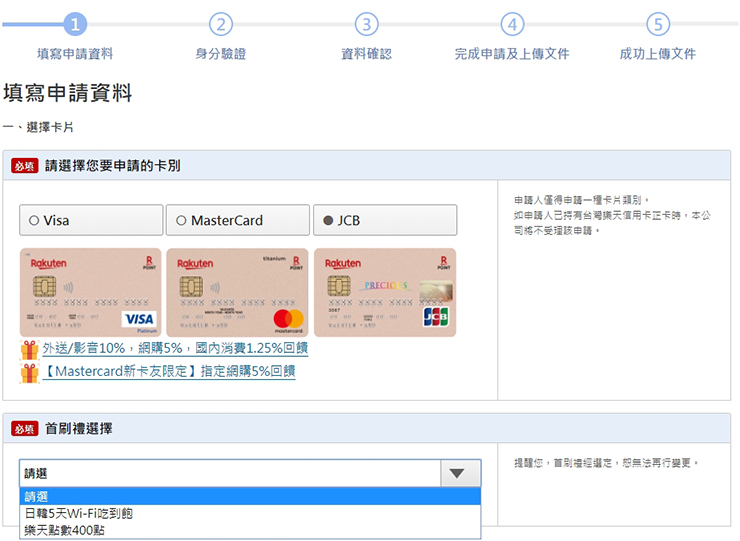Click the Mastercard logo on the titanium card
The height and width of the screenshot is (541, 740).
[288, 320]
